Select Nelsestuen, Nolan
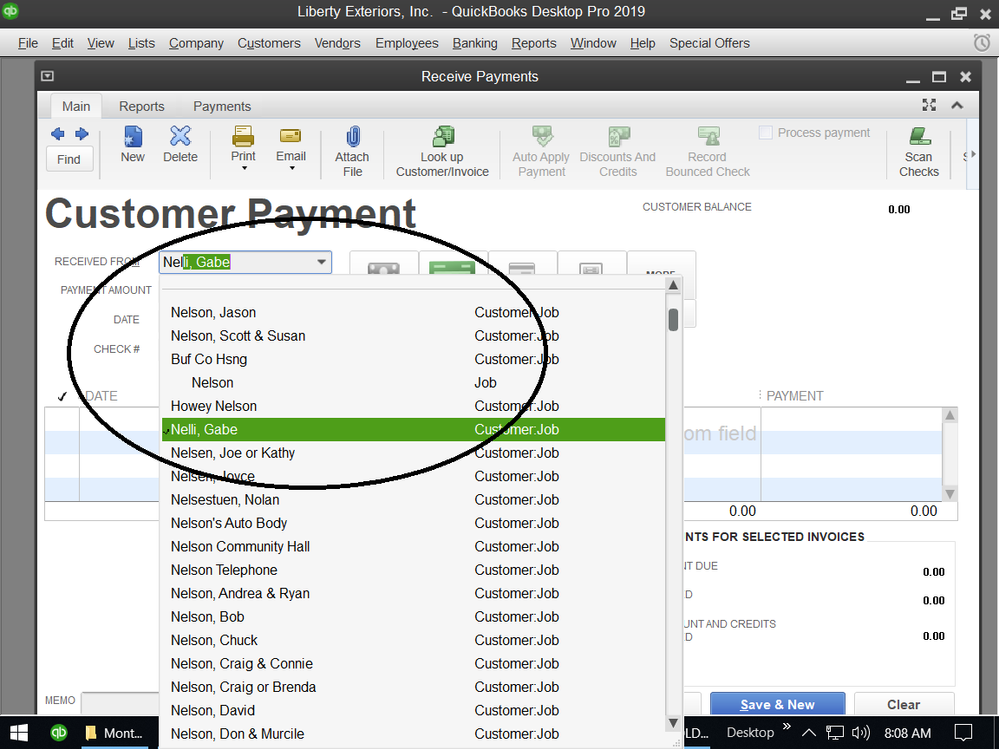The width and height of the screenshot is (999, 749). (413, 500)
